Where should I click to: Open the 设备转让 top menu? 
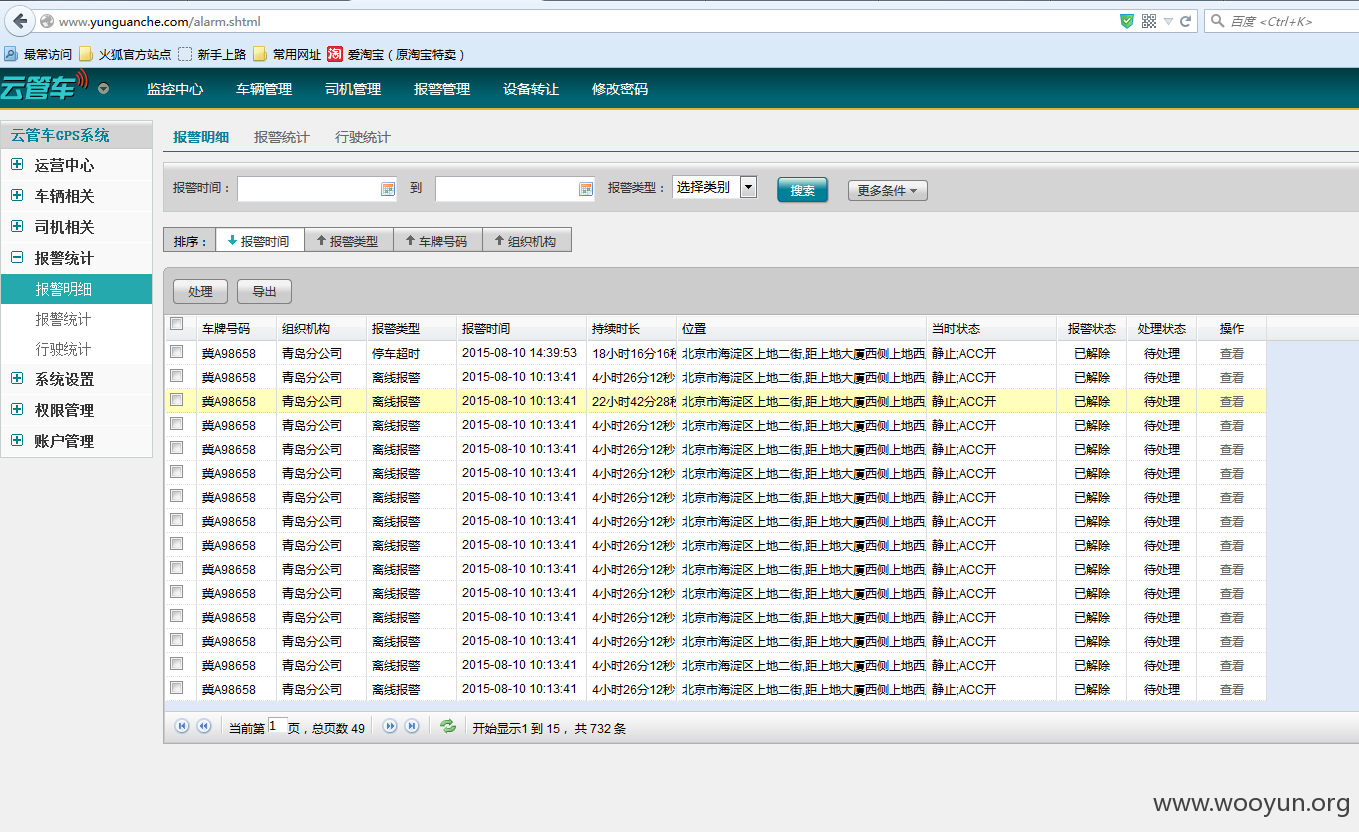tap(531, 89)
